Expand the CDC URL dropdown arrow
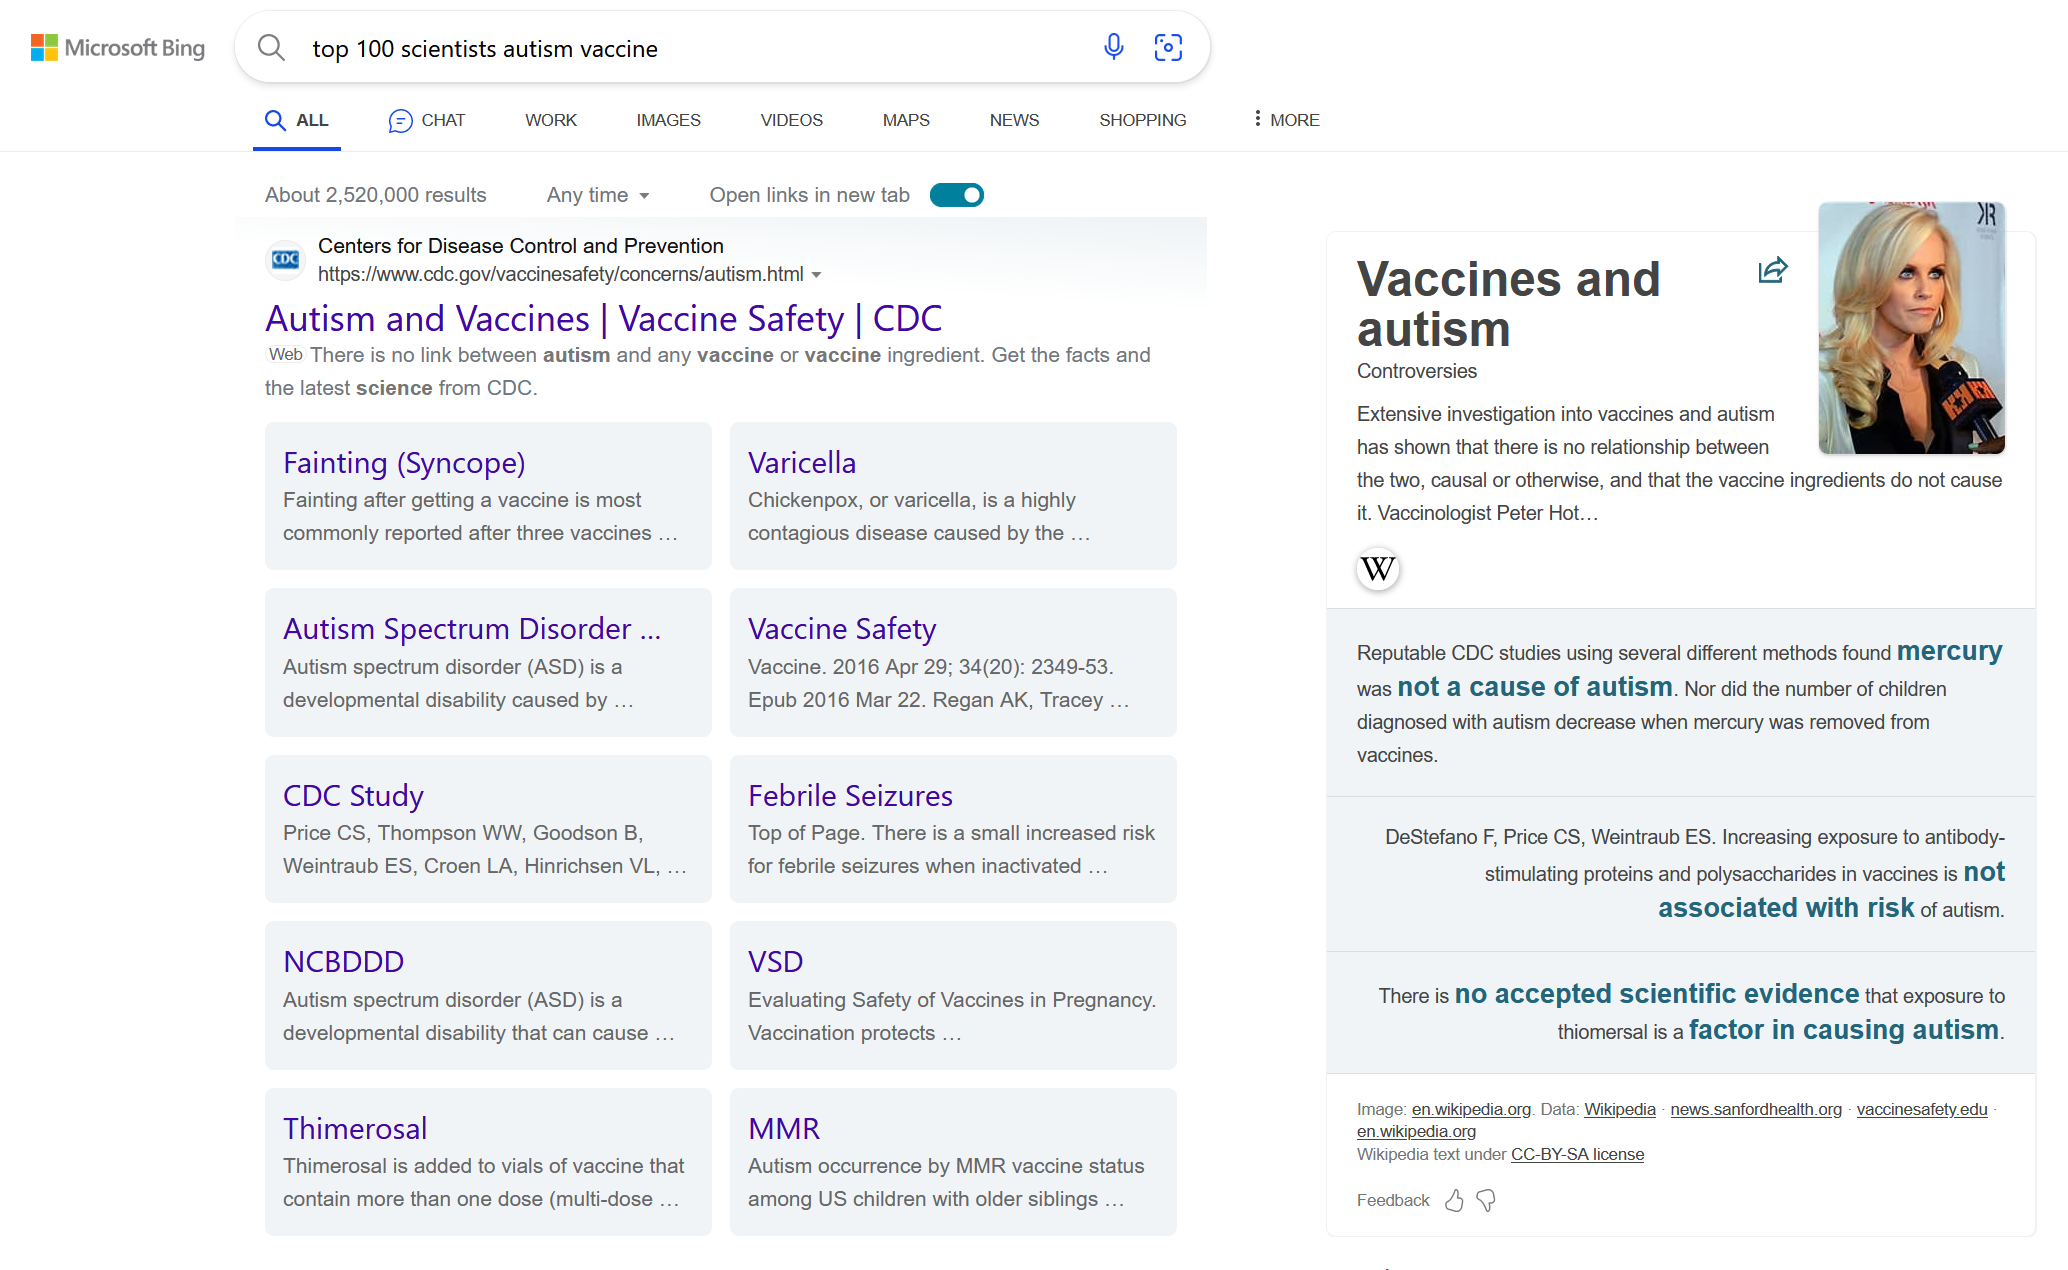Image resolution: width=2068 pixels, height=1270 pixels. pyautogui.click(x=817, y=275)
